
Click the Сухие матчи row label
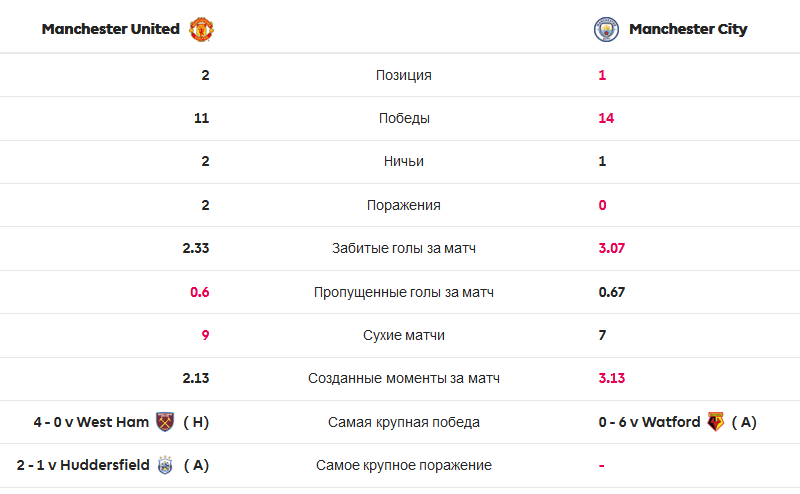point(404,335)
